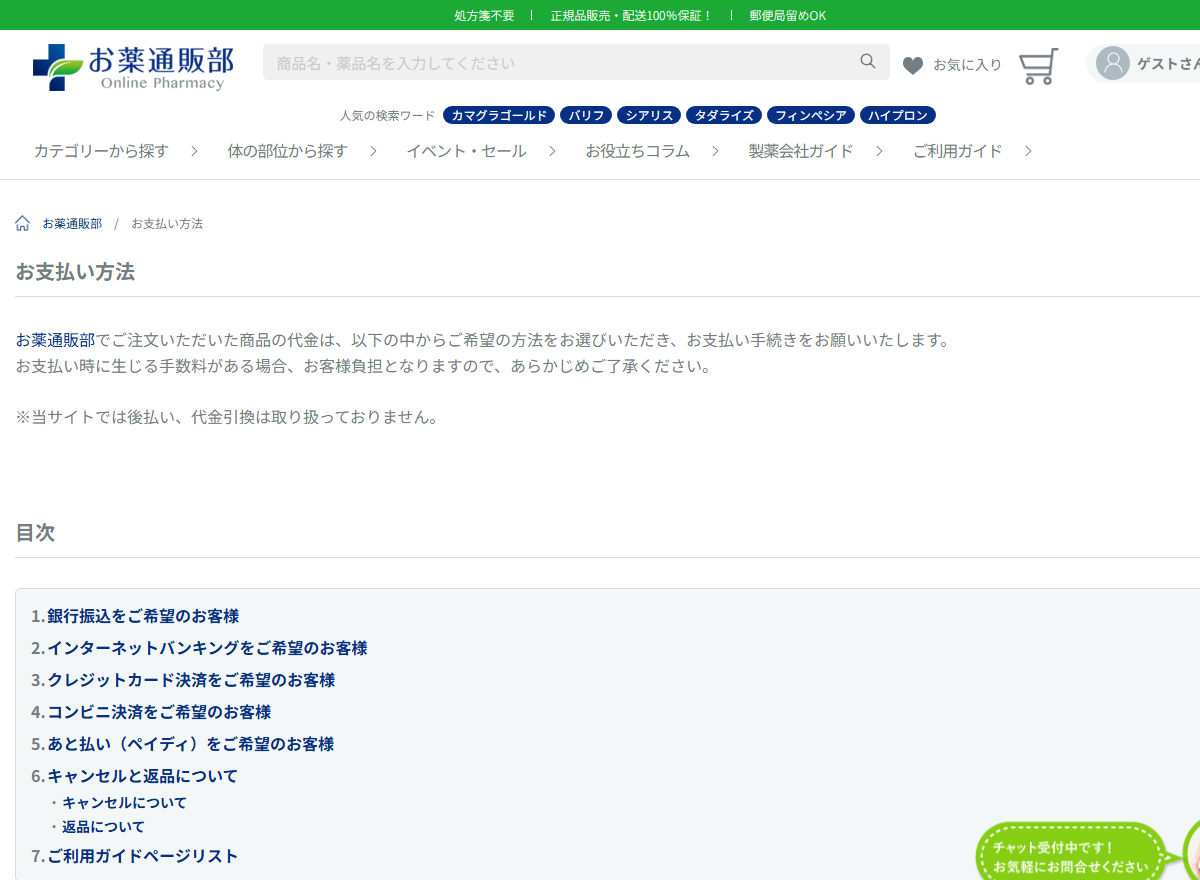The width and height of the screenshot is (1200, 880).
Task: Open the green chat support bubble
Action: [1070, 856]
